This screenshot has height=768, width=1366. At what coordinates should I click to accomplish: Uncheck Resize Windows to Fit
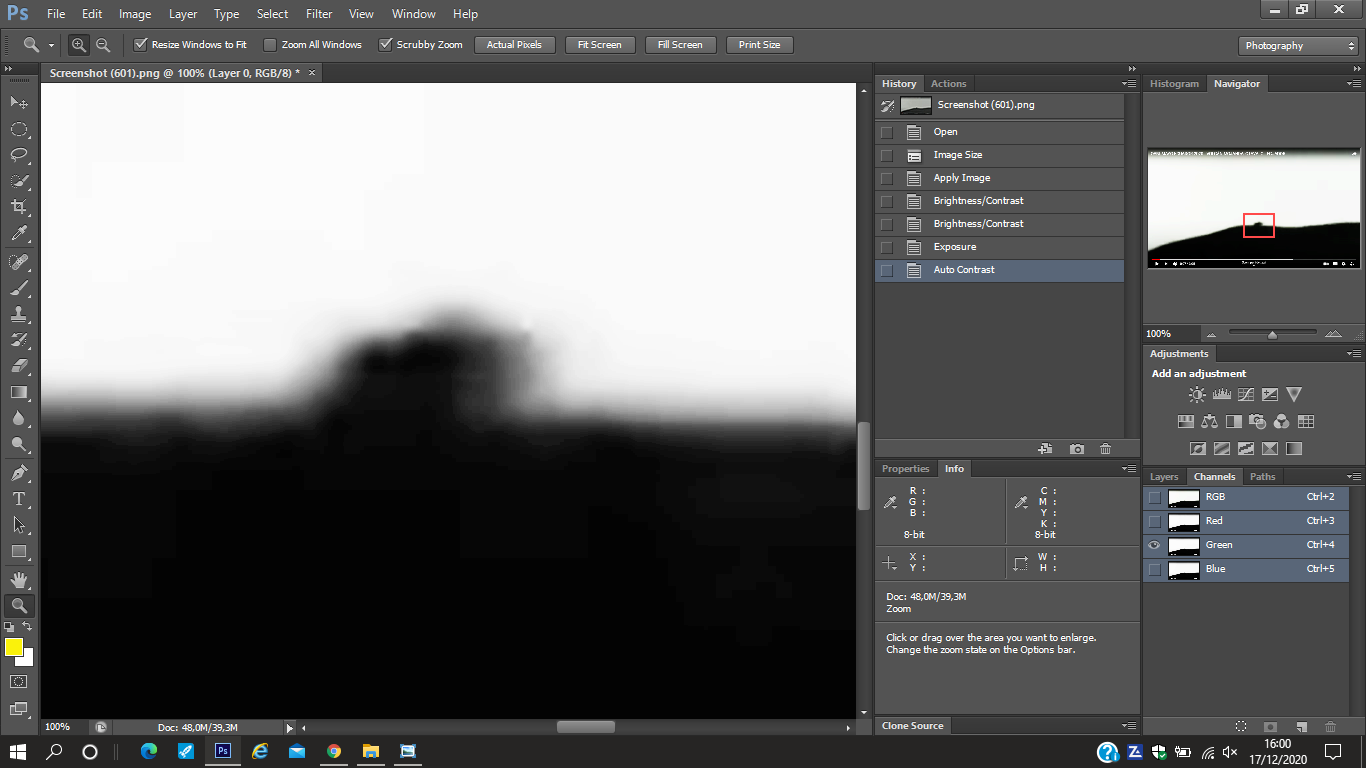tap(141, 45)
